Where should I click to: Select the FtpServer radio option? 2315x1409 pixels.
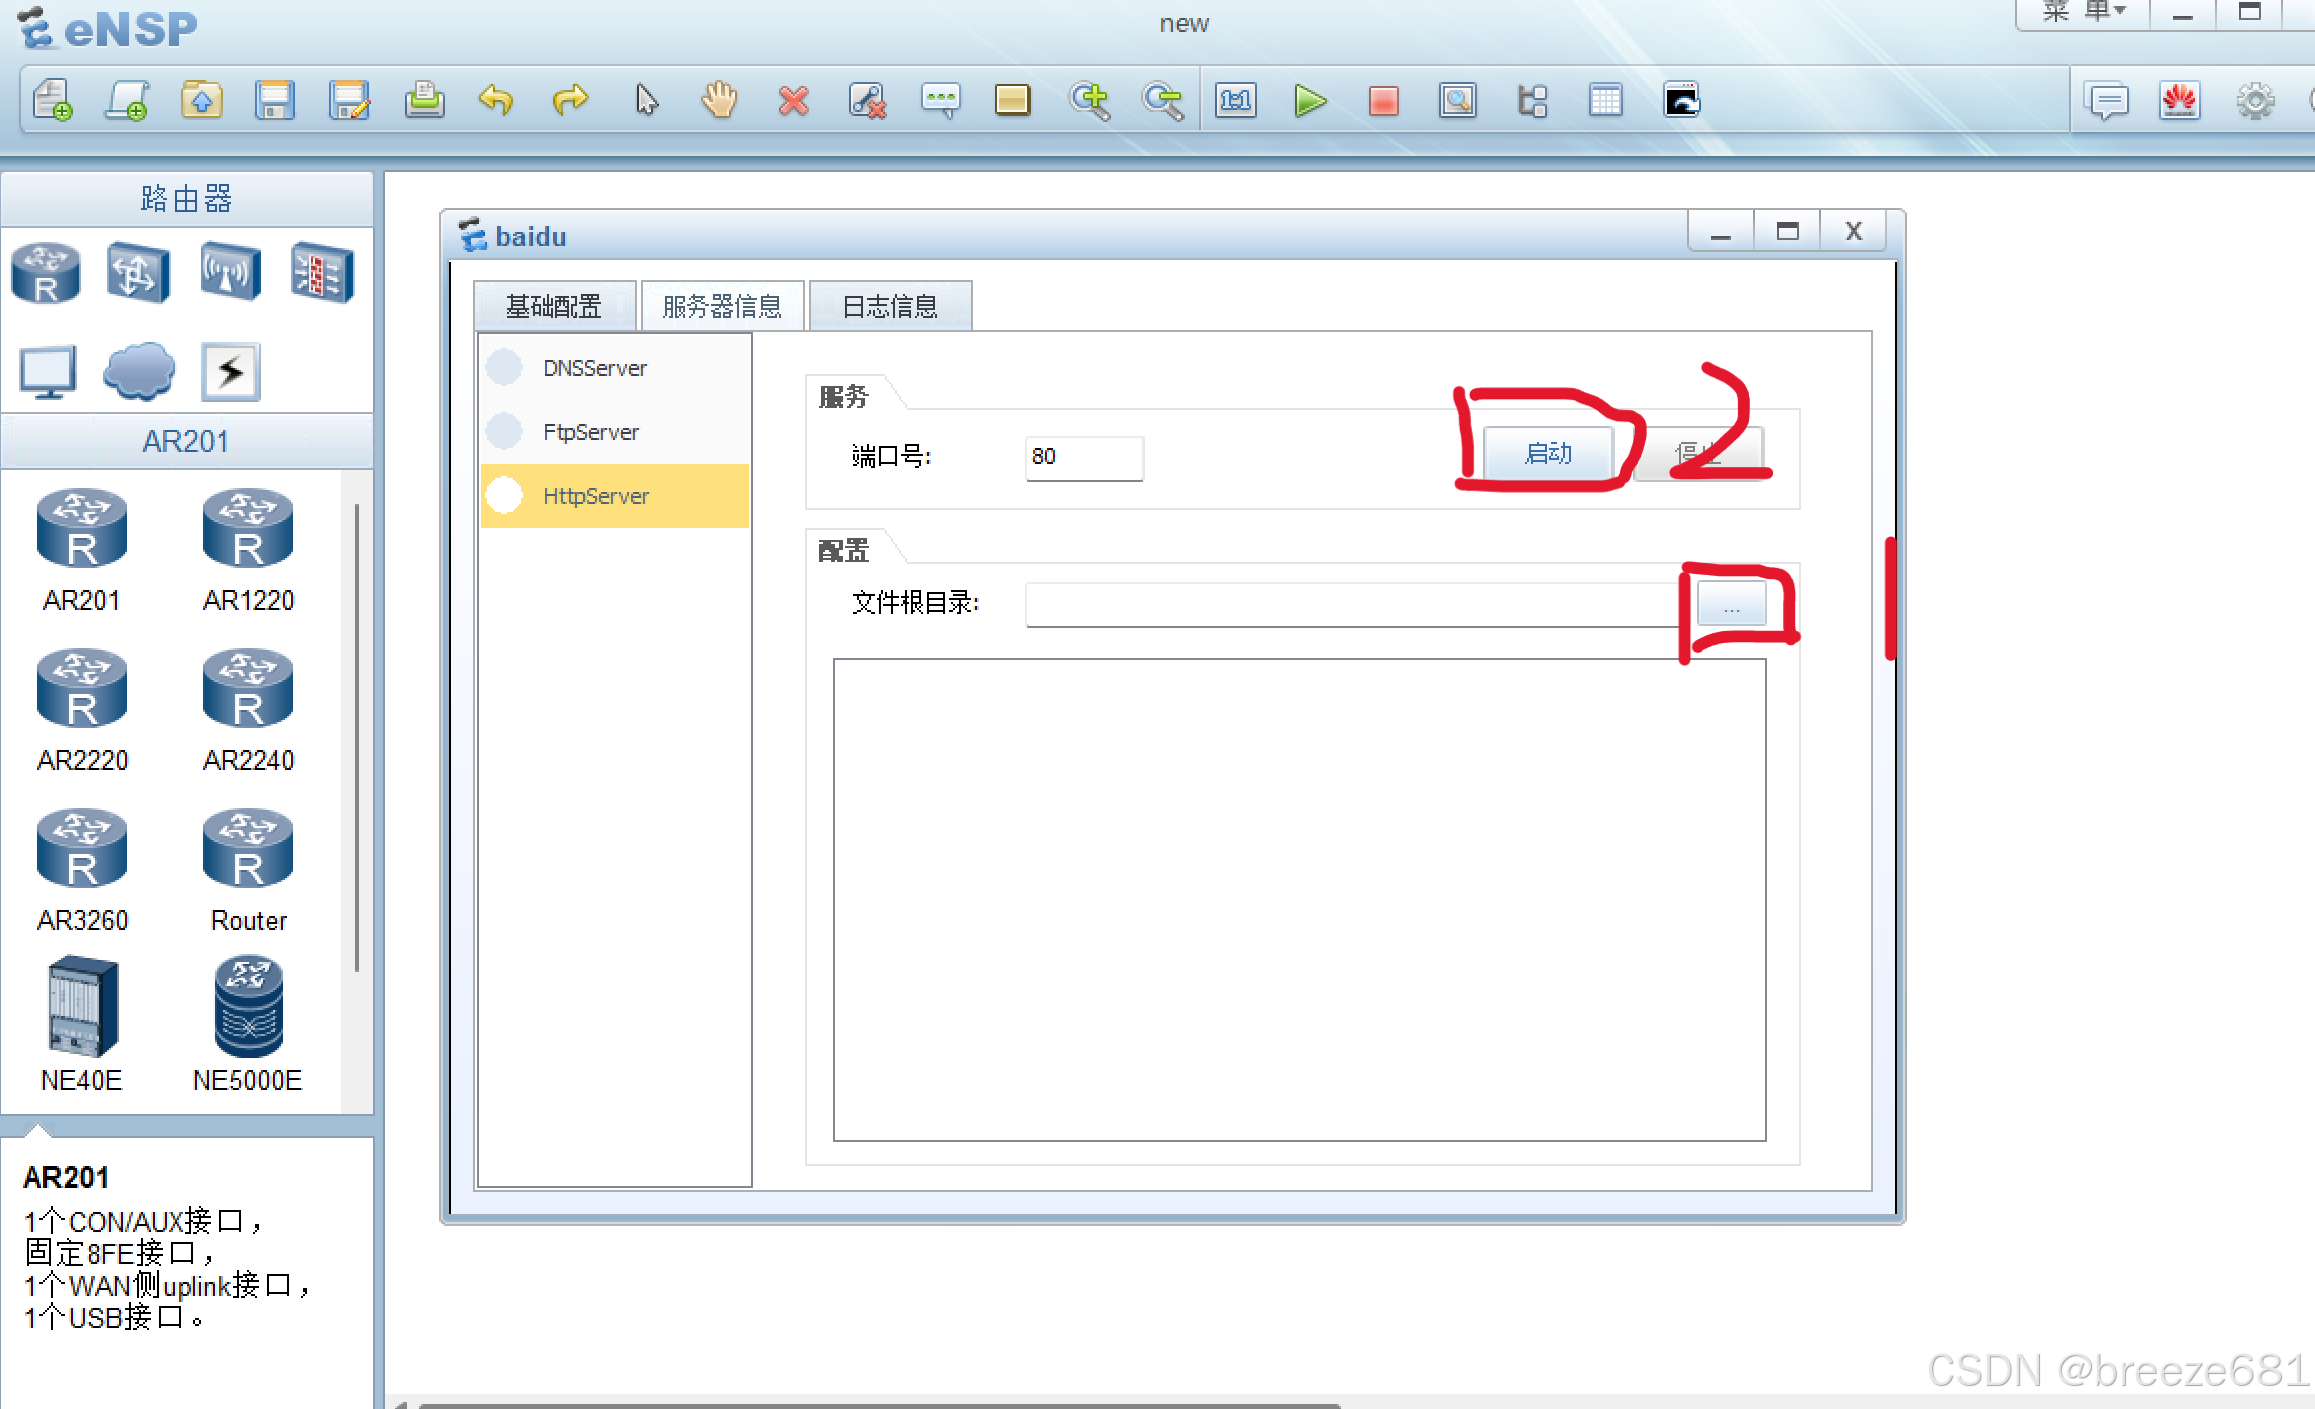(x=505, y=432)
